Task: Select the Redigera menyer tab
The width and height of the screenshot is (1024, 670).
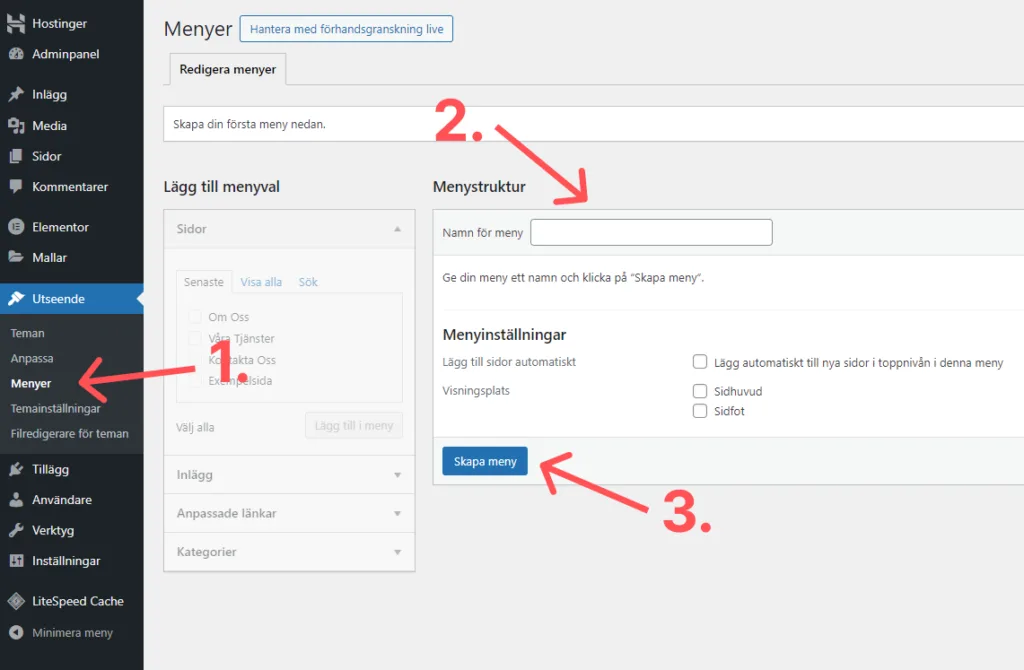Action: click(227, 69)
